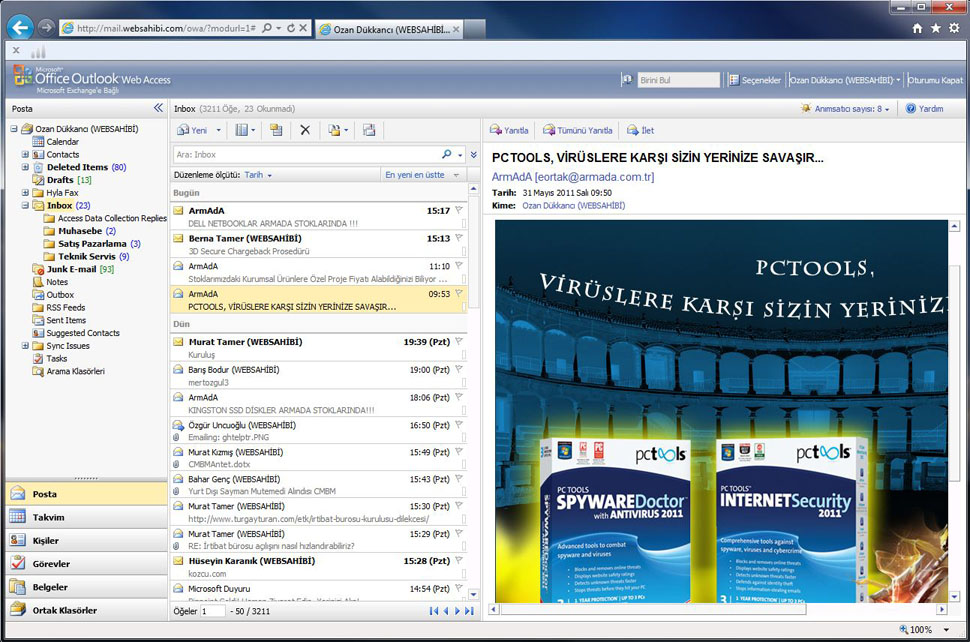Image resolution: width=970 pixels, height=642 pixels.
Task: Expand the Deleted Items folder node
Action: click(x=25, y=167)
